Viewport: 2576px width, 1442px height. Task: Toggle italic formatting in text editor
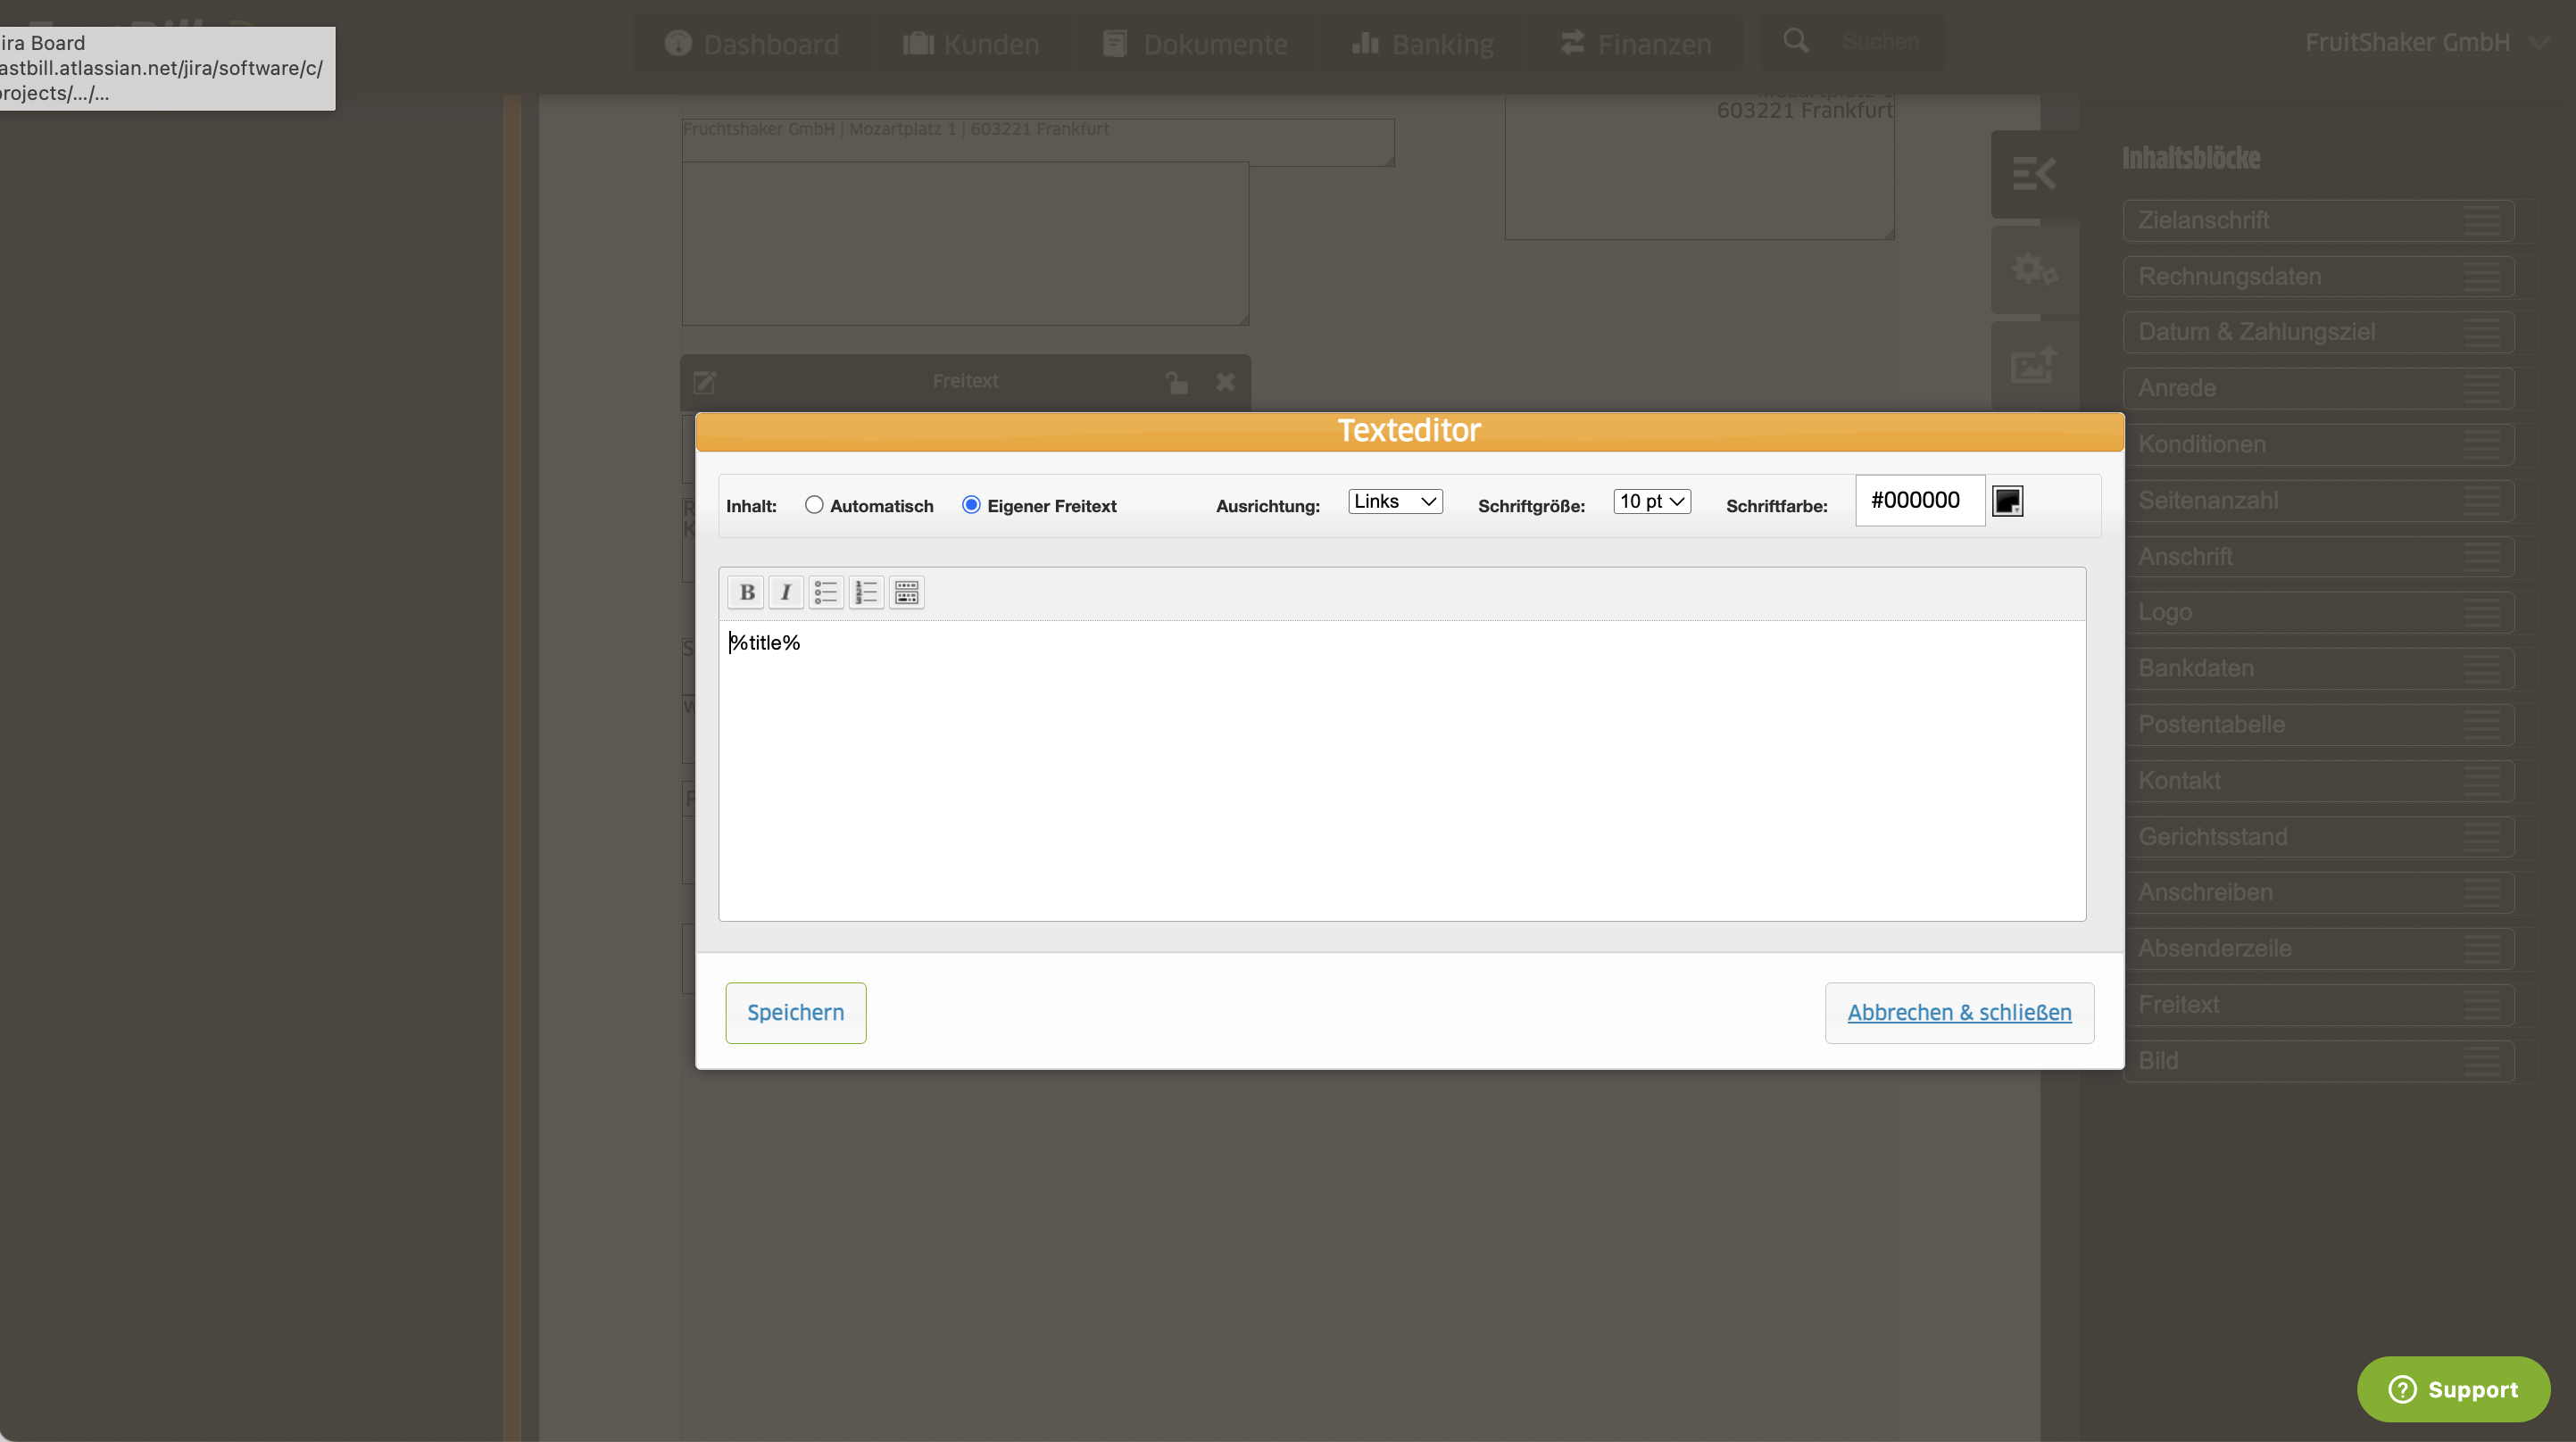coord(786,592)
